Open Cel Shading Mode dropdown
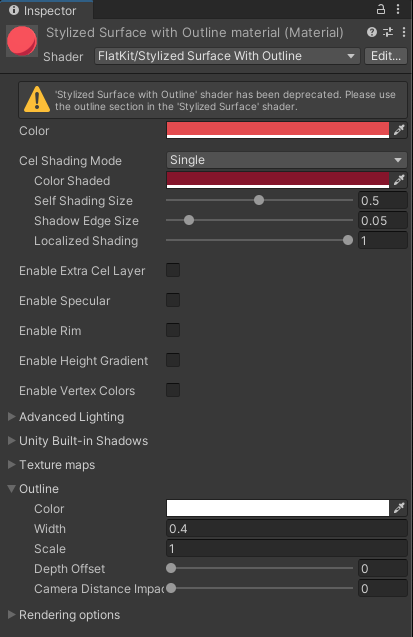Viewport: 413px width, 637px height. click(287, 160)
